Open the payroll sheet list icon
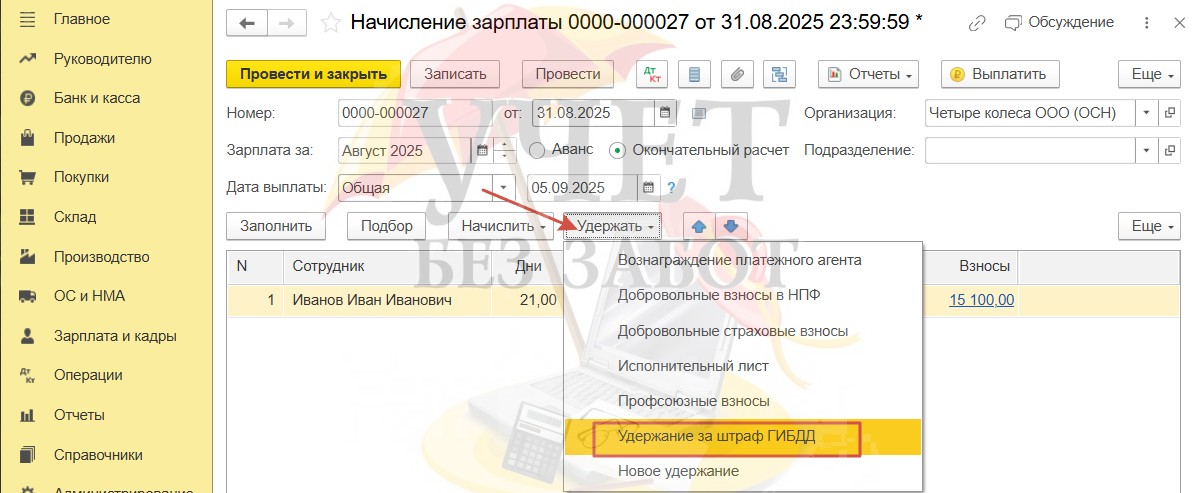The width and height of the screenshot is (1198, 493). (695, 74)
